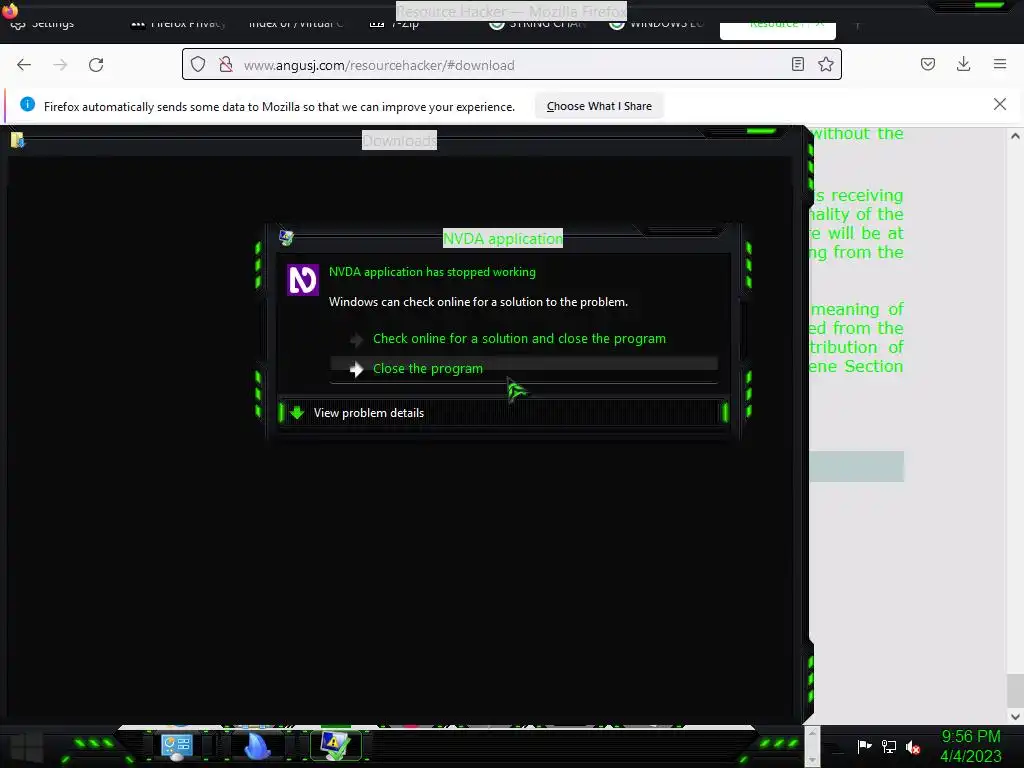Open the blue flame taskbar application icon
1024x768 pixels.
(257, 746)
